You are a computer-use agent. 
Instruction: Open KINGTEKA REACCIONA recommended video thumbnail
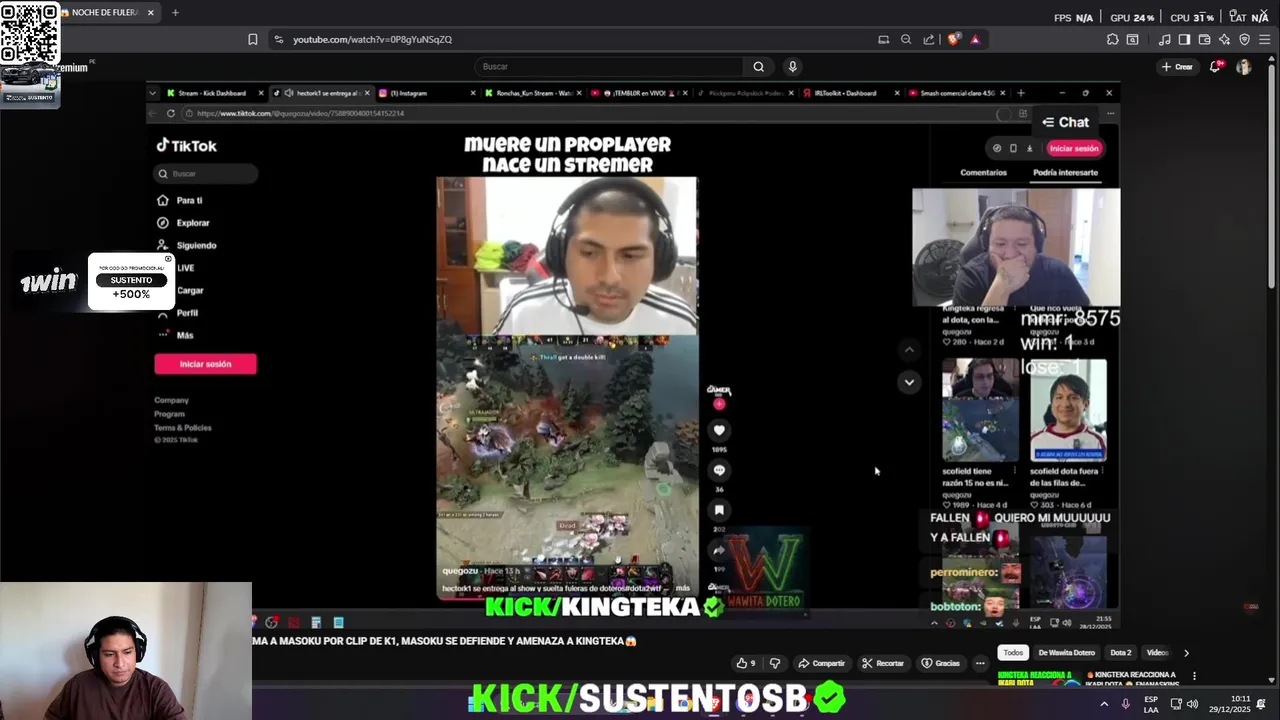pyautogui.click(x=1038, y=679)
